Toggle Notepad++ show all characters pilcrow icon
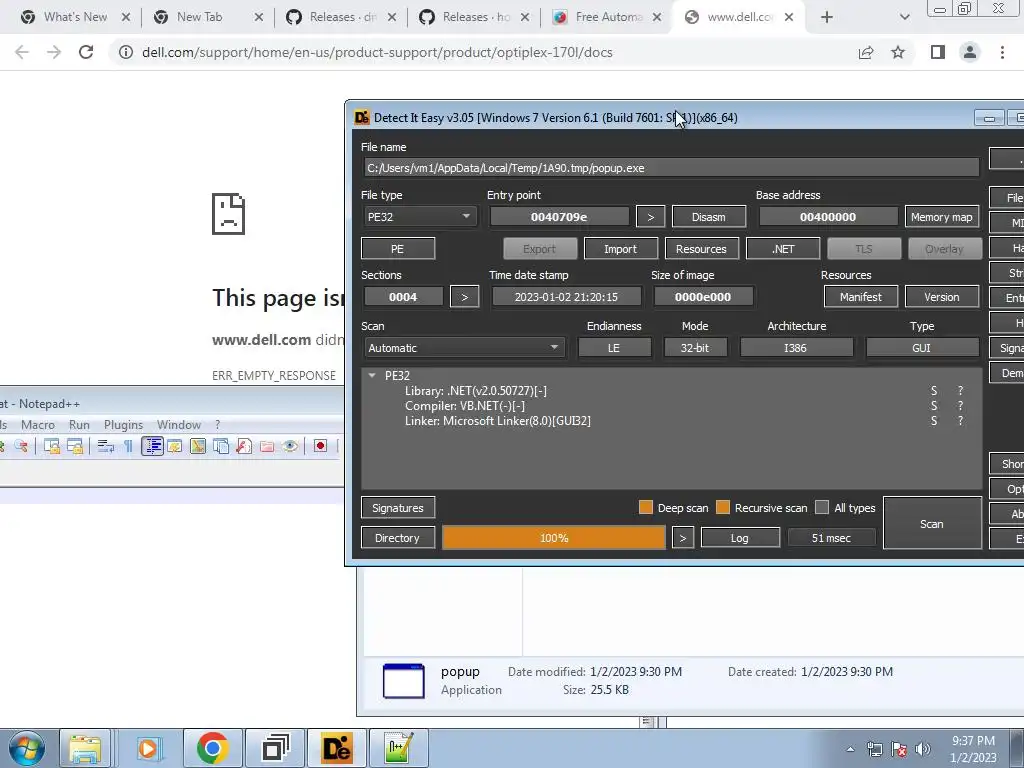 (128, 446)
